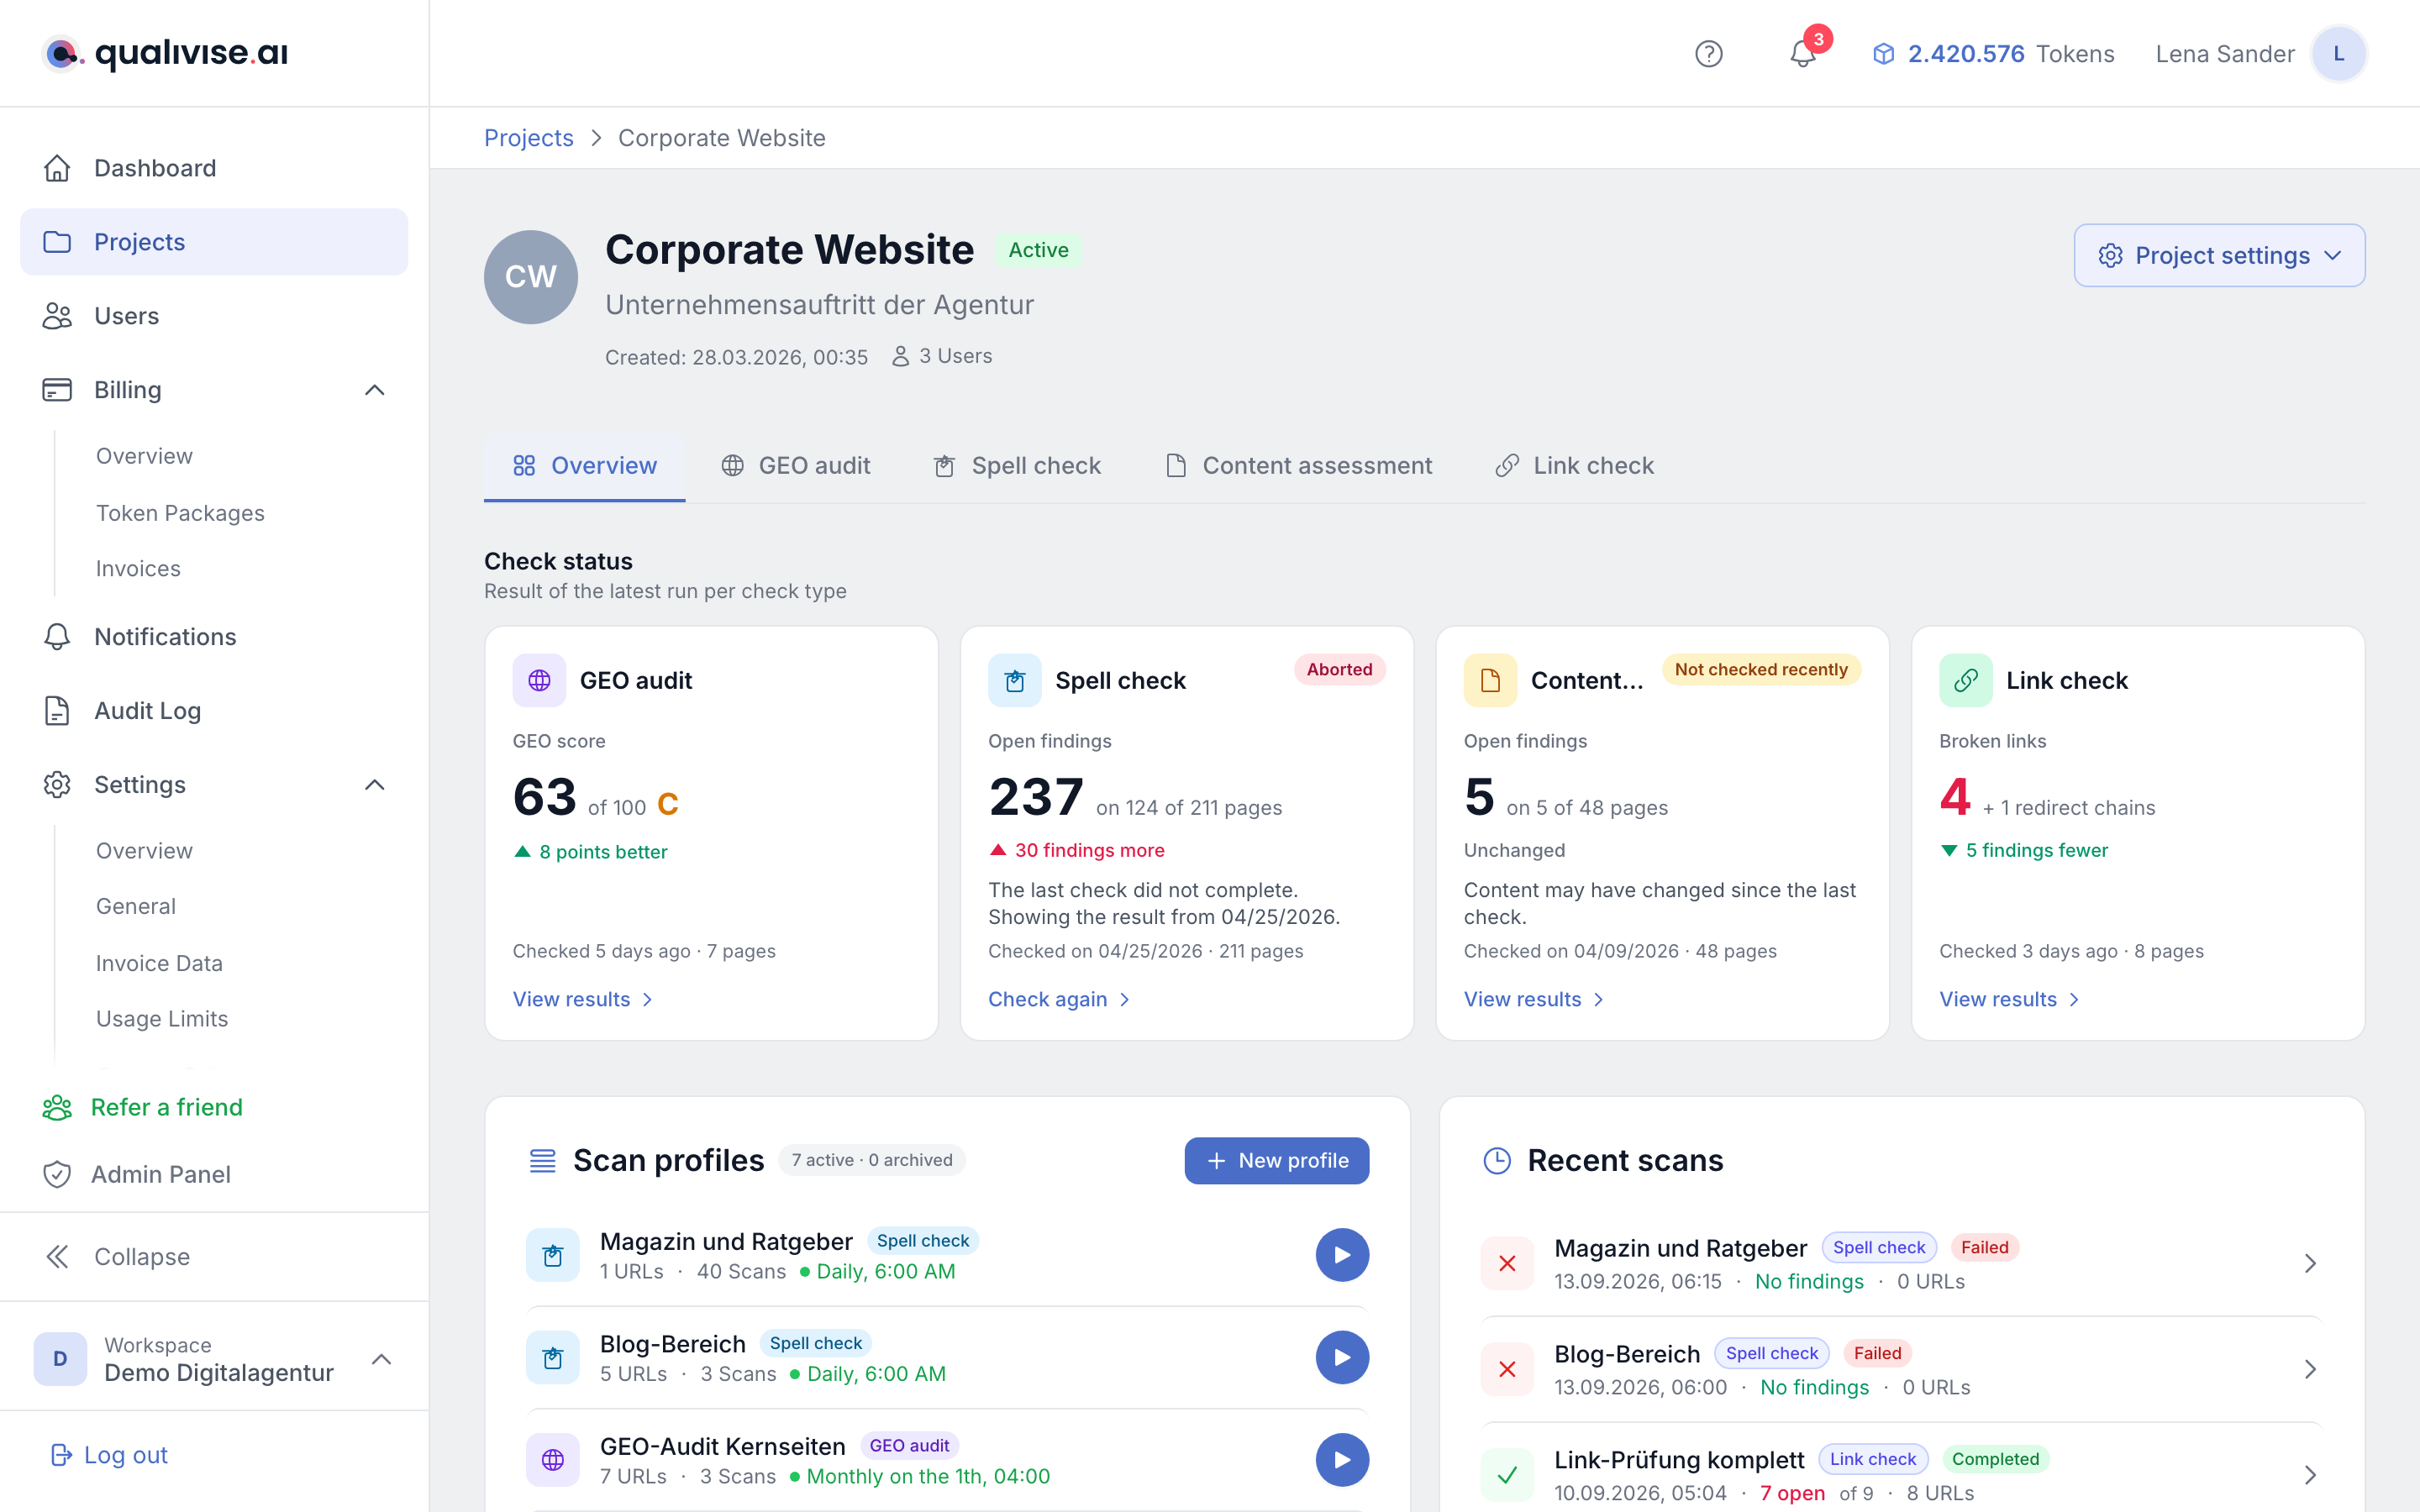Log out of the account

(110, 1455)
